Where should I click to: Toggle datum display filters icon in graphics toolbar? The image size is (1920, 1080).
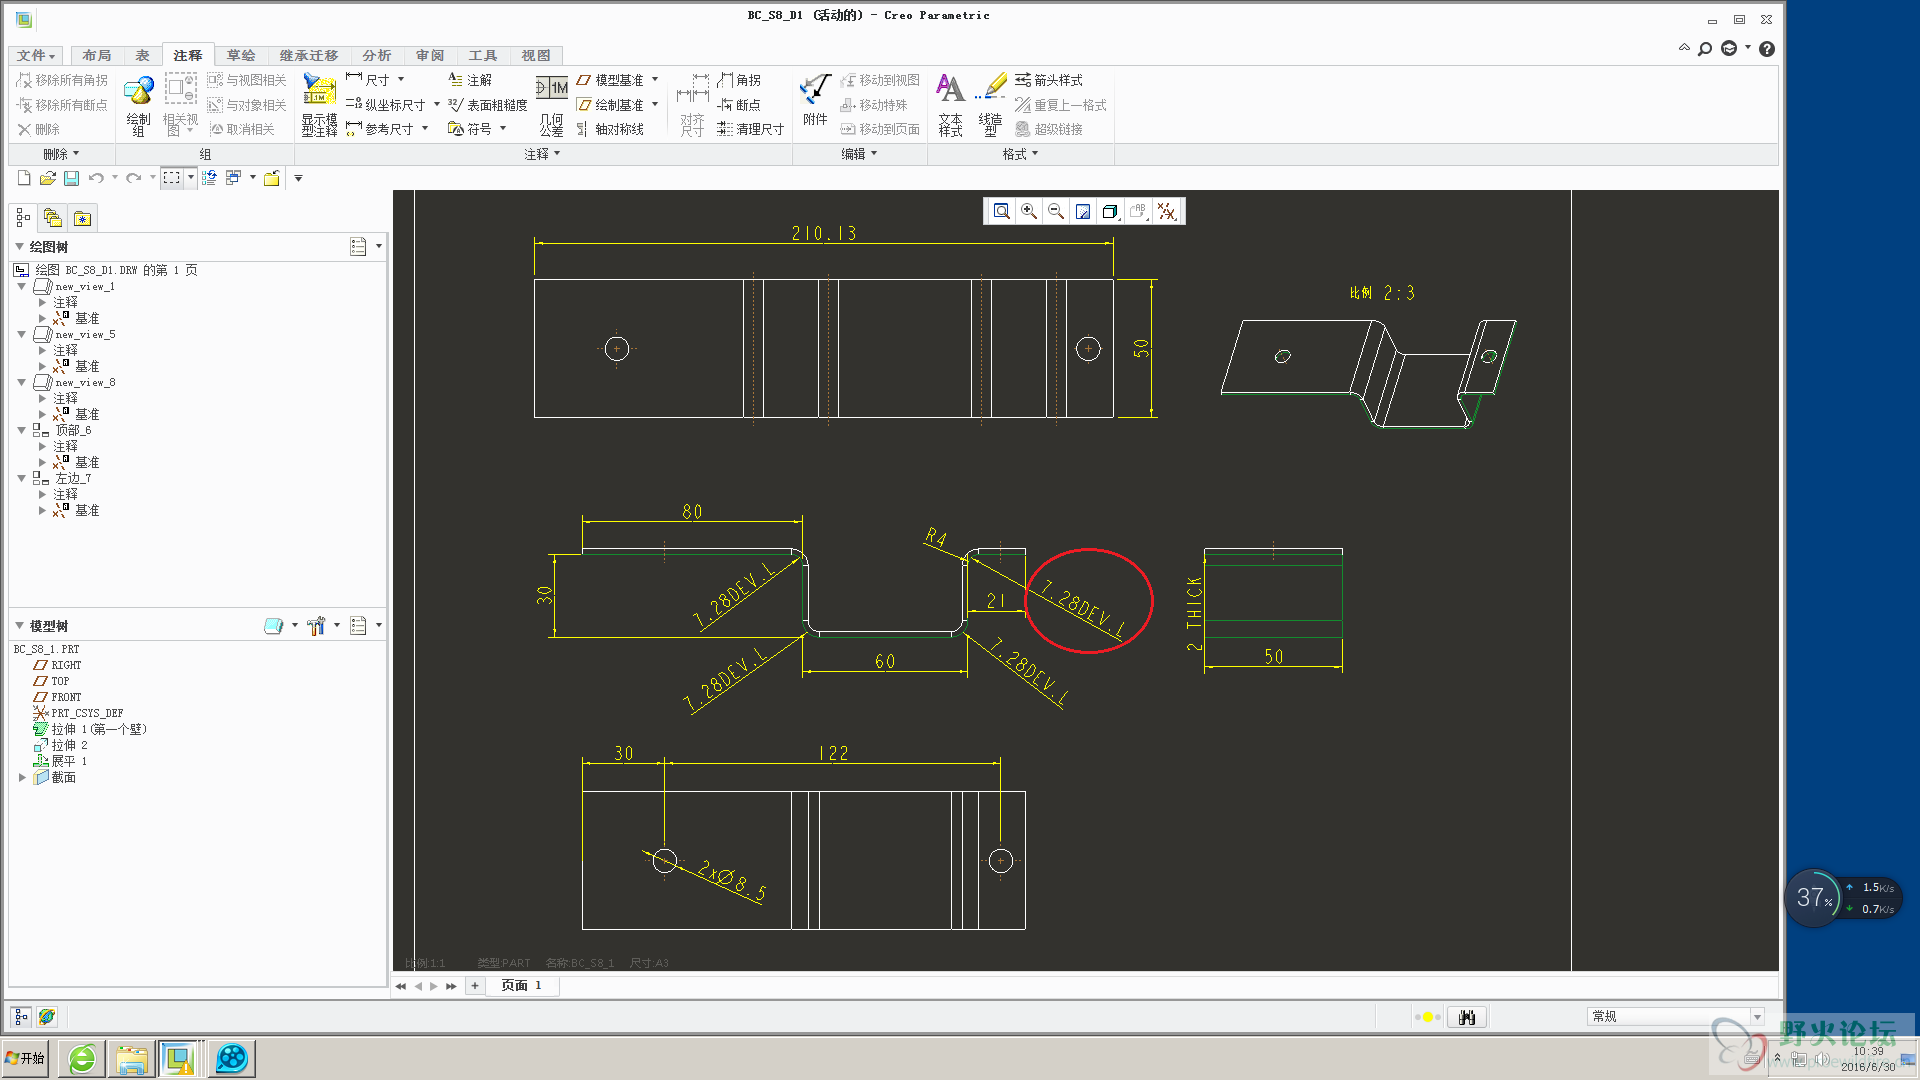[x=1166, y=211]
